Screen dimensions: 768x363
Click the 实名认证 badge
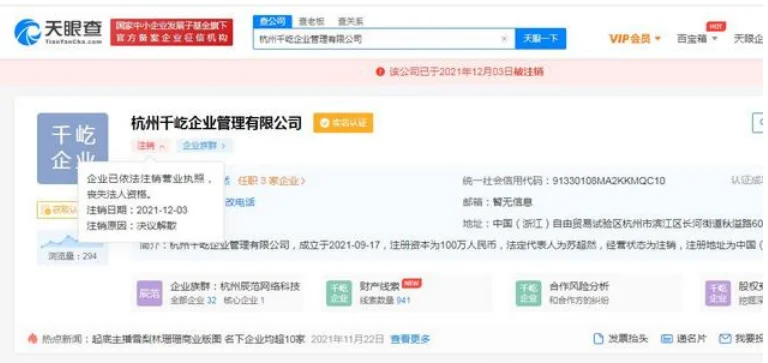point(343,123)
